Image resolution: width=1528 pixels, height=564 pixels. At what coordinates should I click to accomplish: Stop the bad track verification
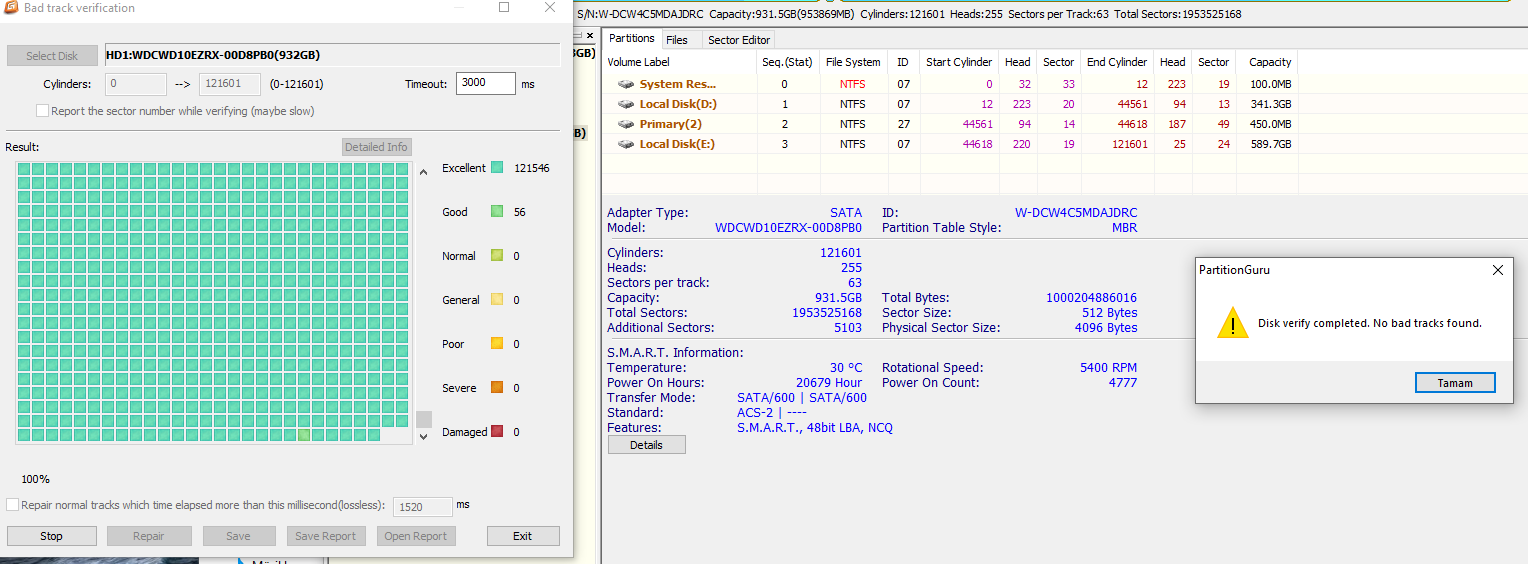point(52,536)
